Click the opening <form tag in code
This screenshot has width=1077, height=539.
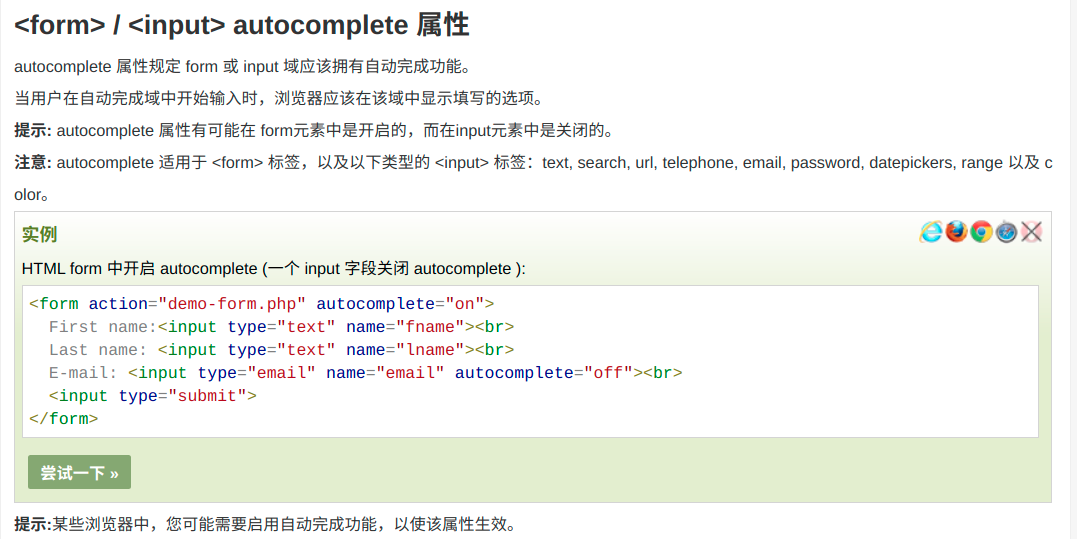click(54, 304)
